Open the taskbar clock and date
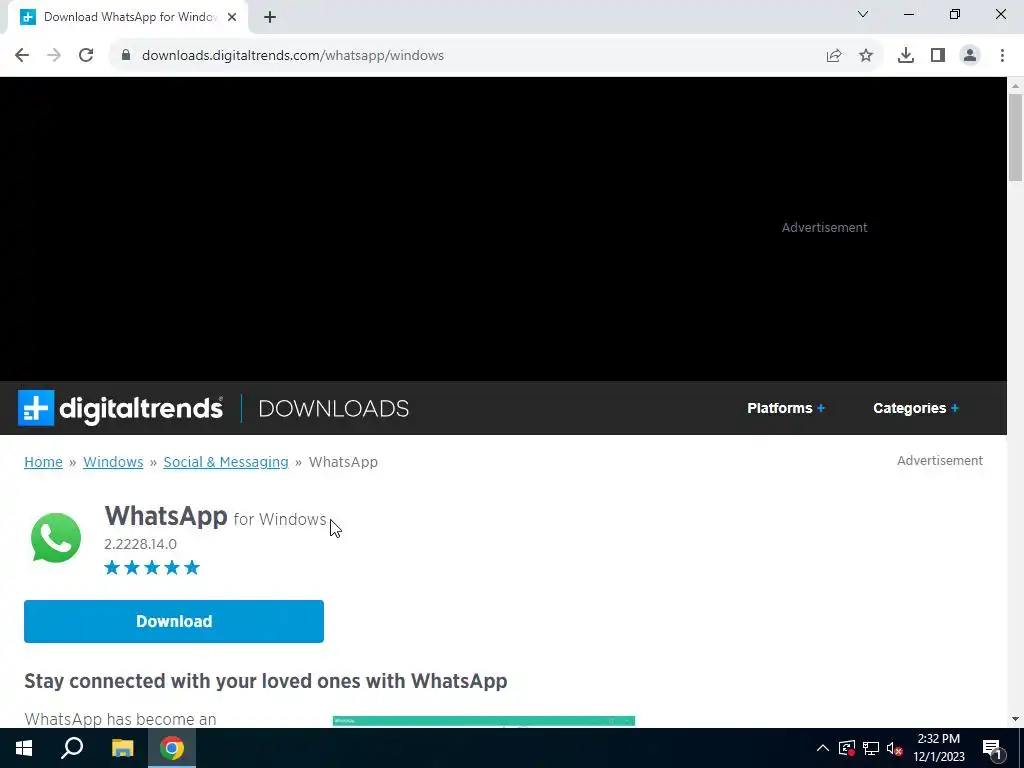Screen dimensions: 1024x768 pyautogui.click(x=938, y=748)
